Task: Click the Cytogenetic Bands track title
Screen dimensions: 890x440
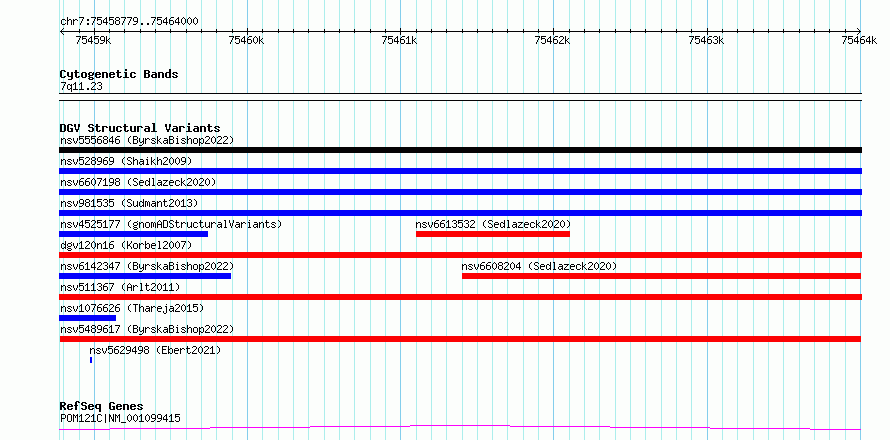Action: (119, 74)
